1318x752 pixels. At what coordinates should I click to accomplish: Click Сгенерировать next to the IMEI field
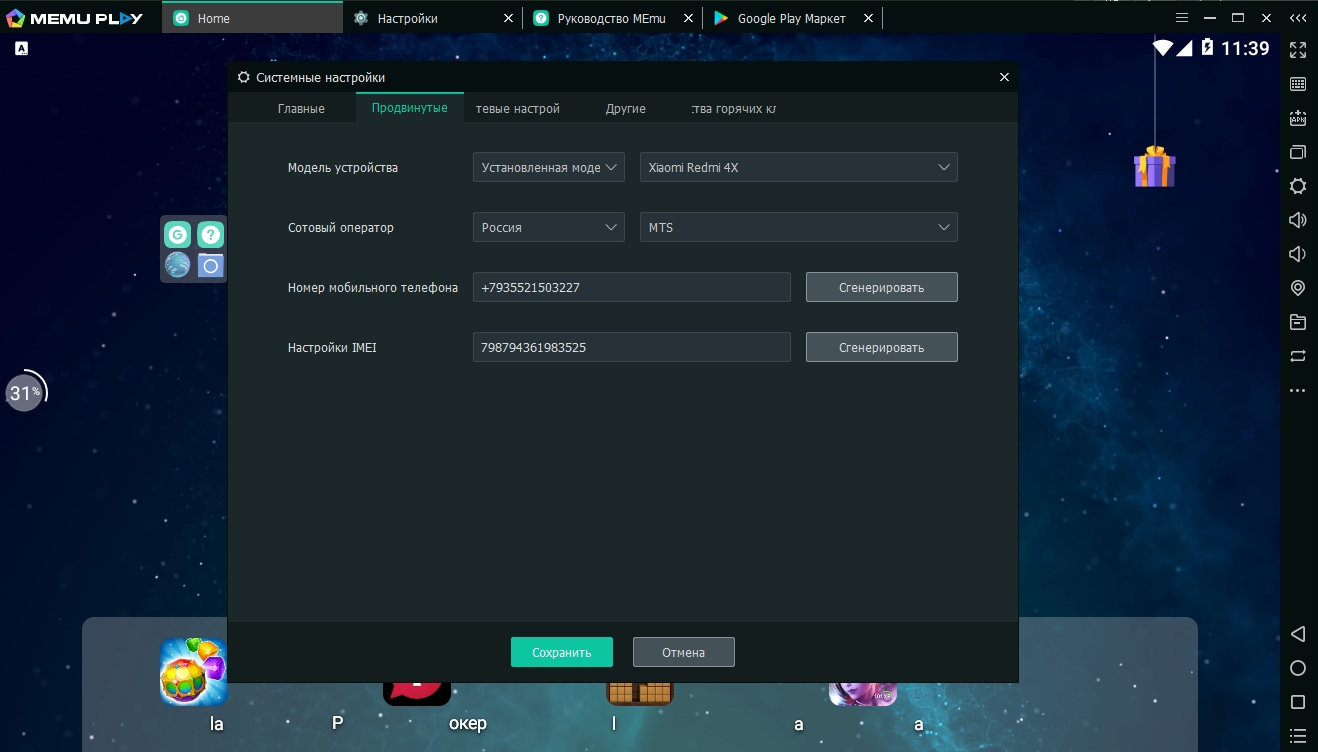pos(881,347)
